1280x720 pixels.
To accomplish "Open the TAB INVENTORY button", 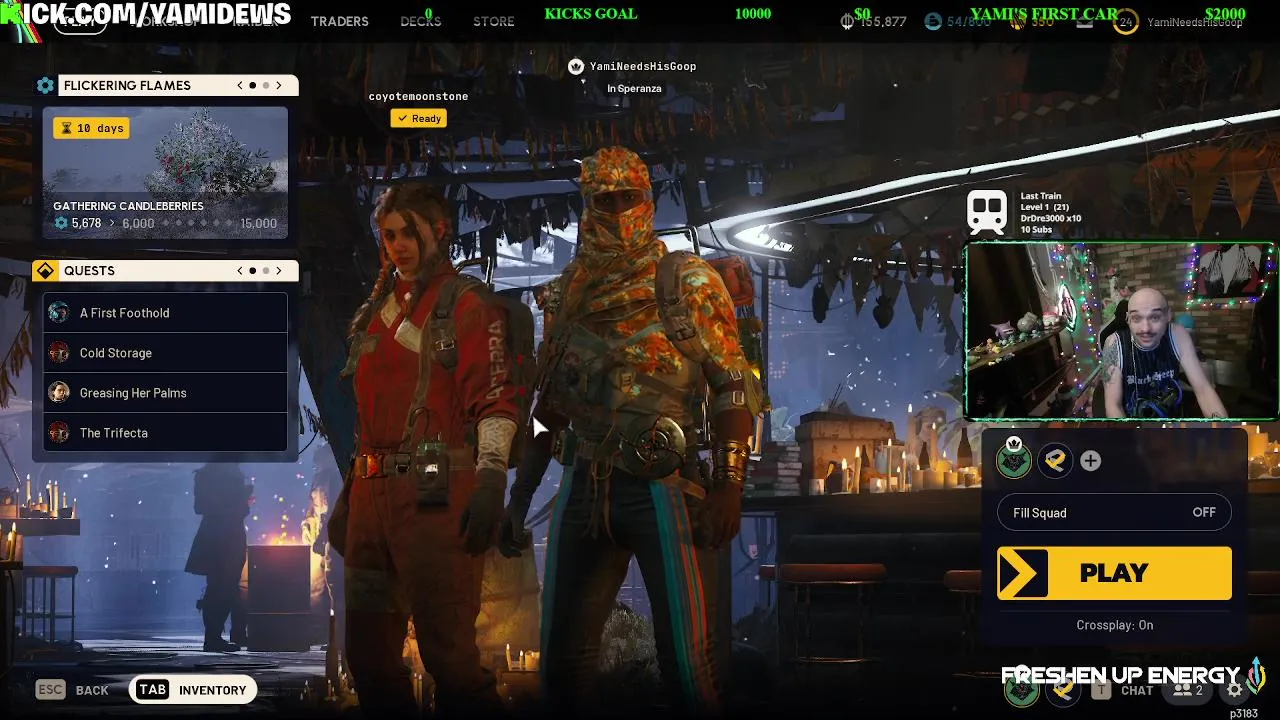I will 194,690.
